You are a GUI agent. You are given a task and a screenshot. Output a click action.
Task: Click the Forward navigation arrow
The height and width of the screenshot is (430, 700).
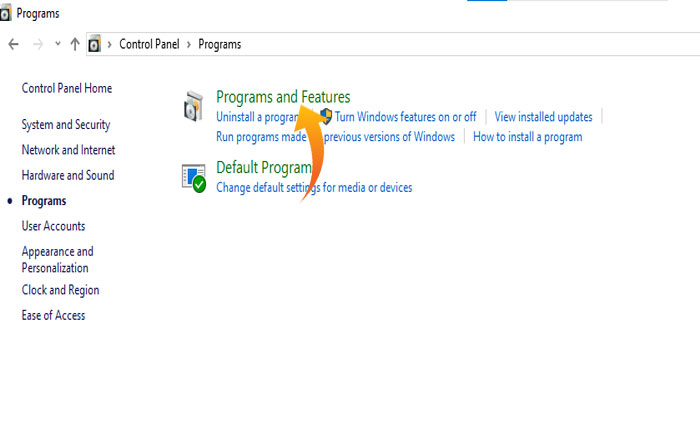click(x=37, y=44)
